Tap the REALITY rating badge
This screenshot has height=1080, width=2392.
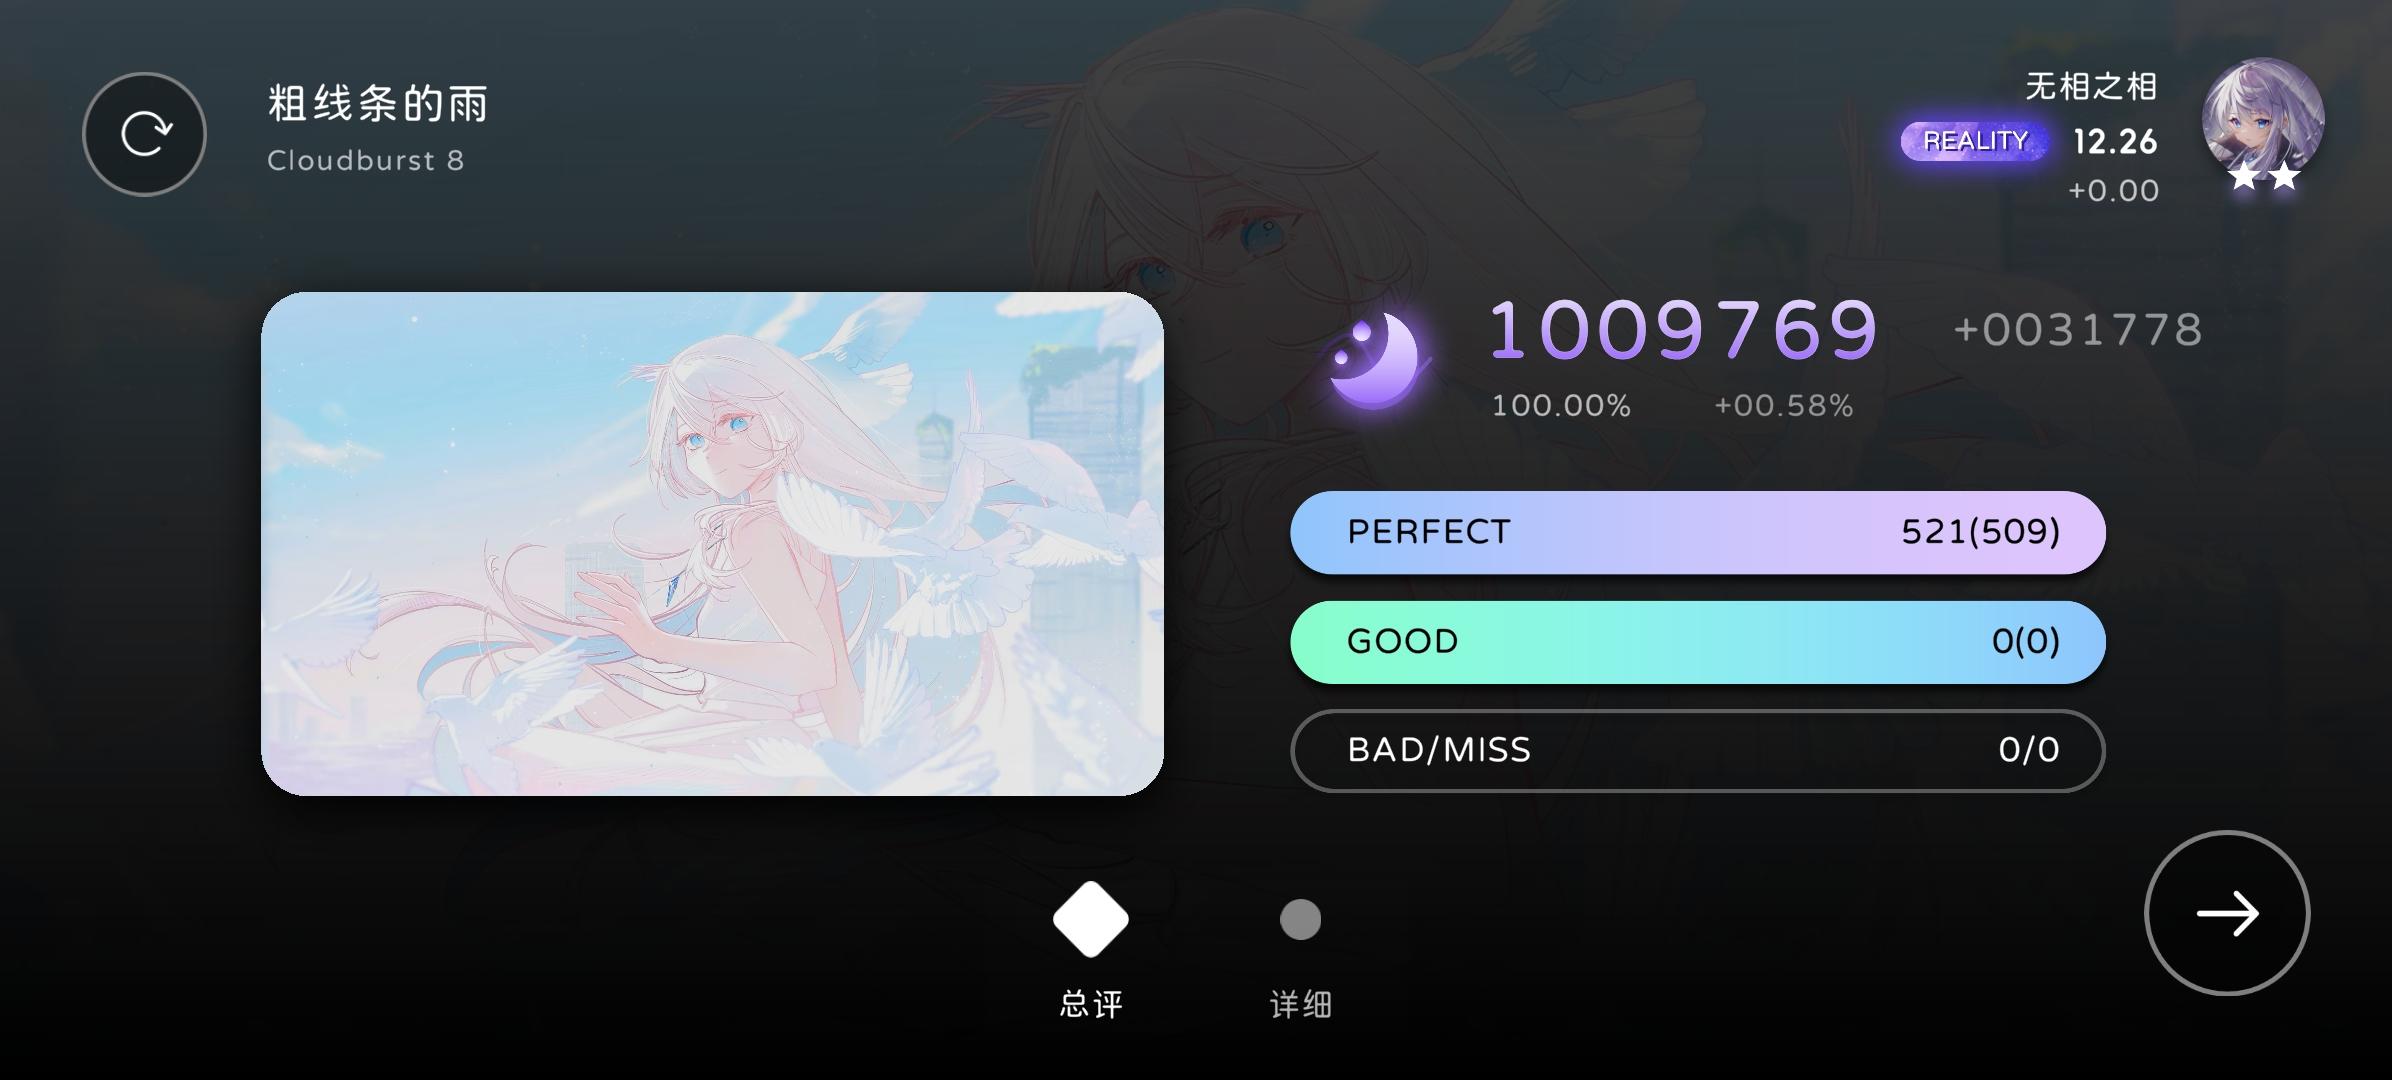click(x=1975, y=141)
